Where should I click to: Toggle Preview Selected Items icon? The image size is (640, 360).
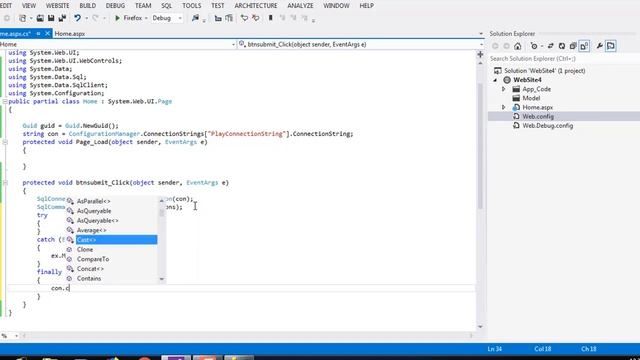coord(611,46)
